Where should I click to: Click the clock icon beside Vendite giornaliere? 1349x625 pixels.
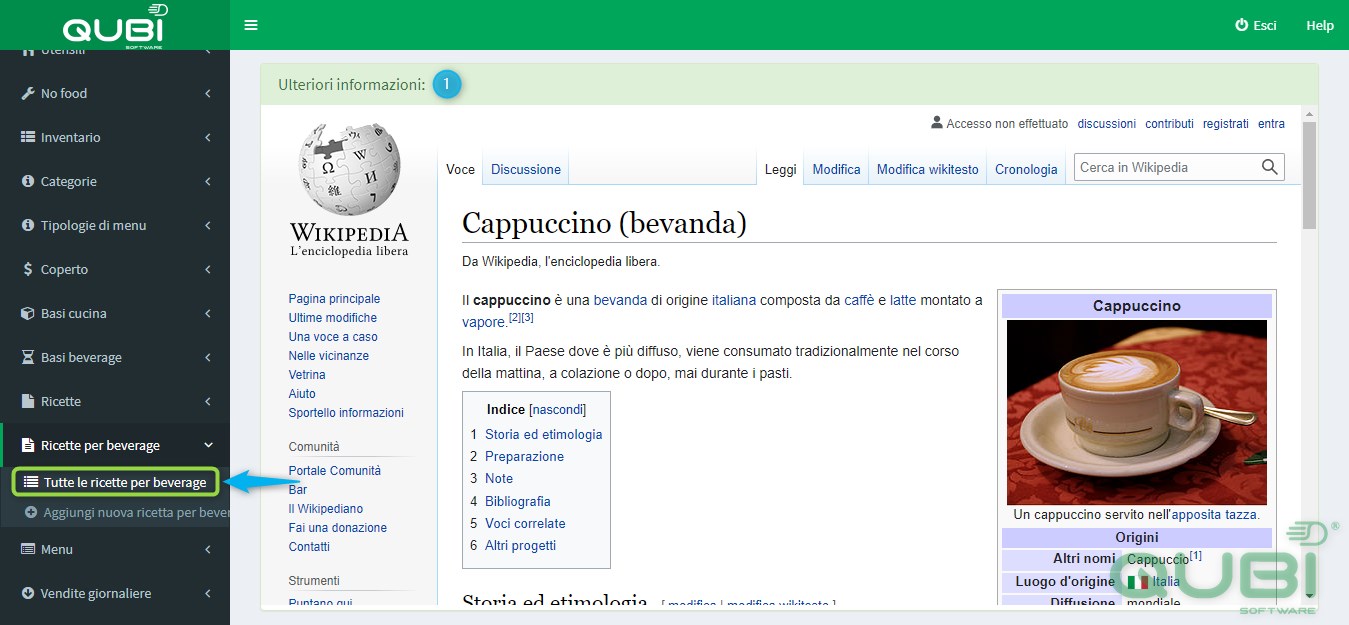(x=28, y=593)
